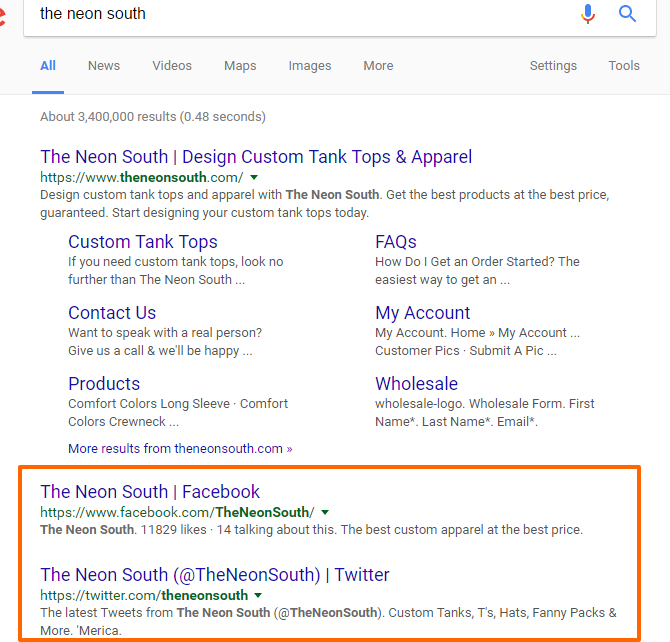Screen dimensions: 670x642
Task: Click snippet 'How Do I Get an Order Started?'
Action: pyautogui.click(x=464, y=262)
